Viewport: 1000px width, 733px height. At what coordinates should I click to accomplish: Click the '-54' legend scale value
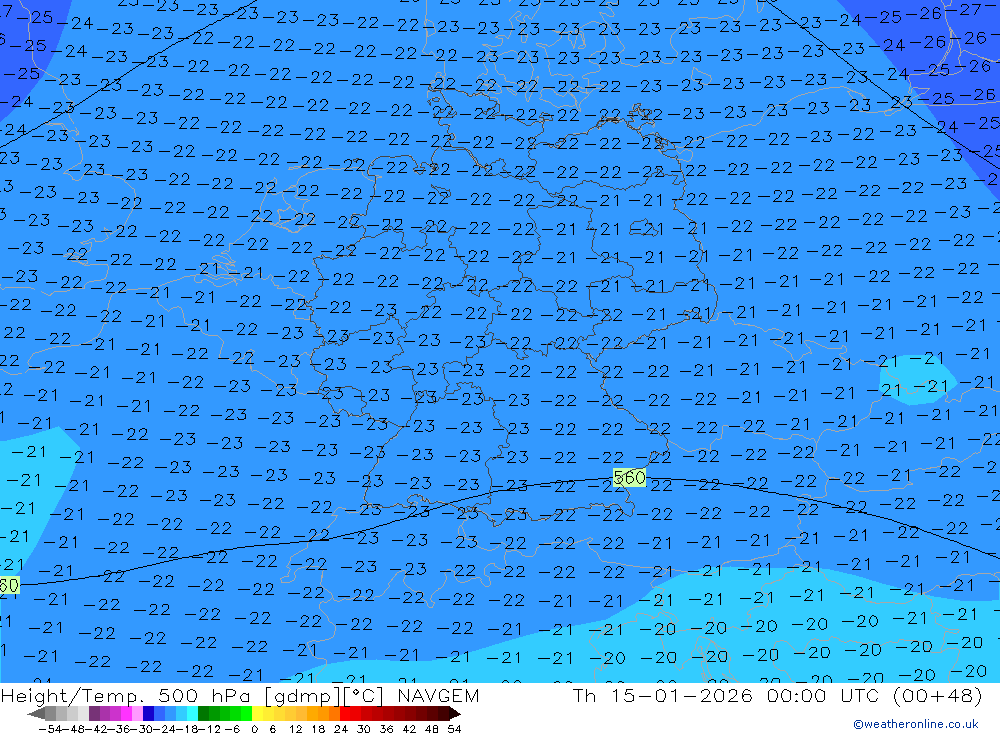click(x=48, y=729)
